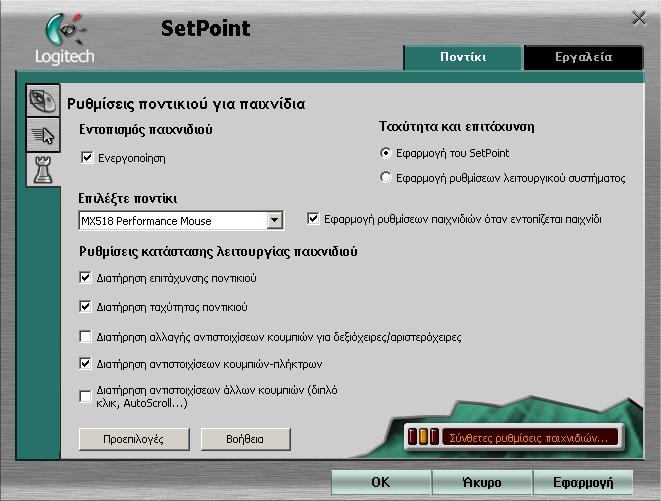Click the SetPoint title text
Image resolution: width=661 pixels, height=501 pixels.
click(205, 29)
